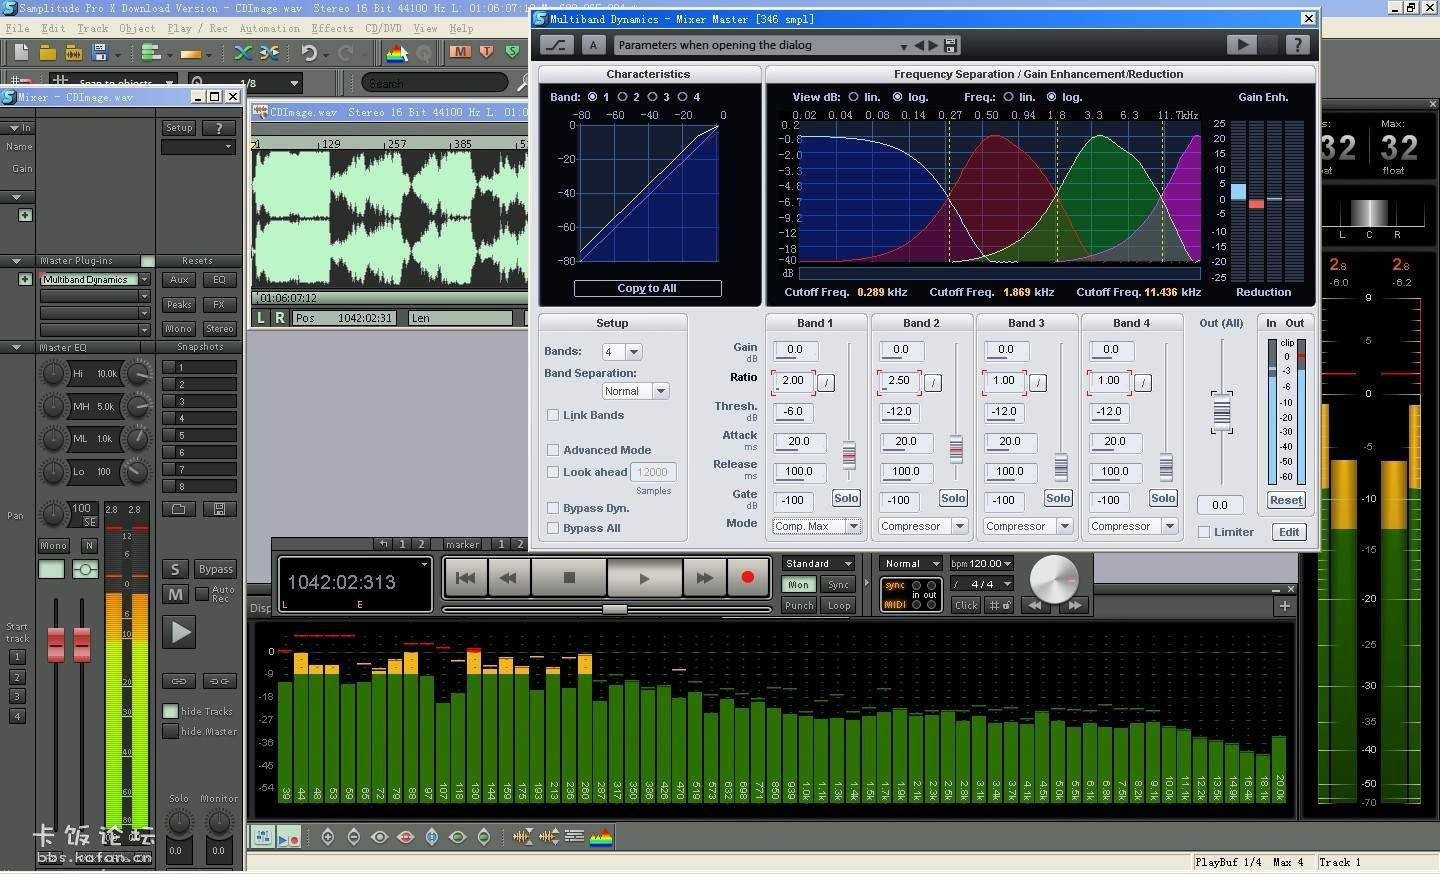Image resolution: width=1440 pixels, height=874 pixels.
Task: Click the red Record button
Action: pyautogui.click(x=747, y=578)
